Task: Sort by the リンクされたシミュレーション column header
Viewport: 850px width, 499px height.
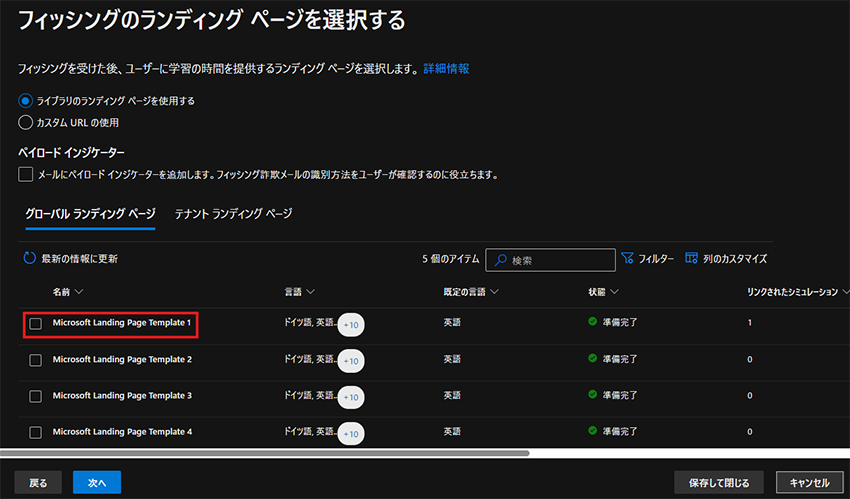Action: point(798,292)
